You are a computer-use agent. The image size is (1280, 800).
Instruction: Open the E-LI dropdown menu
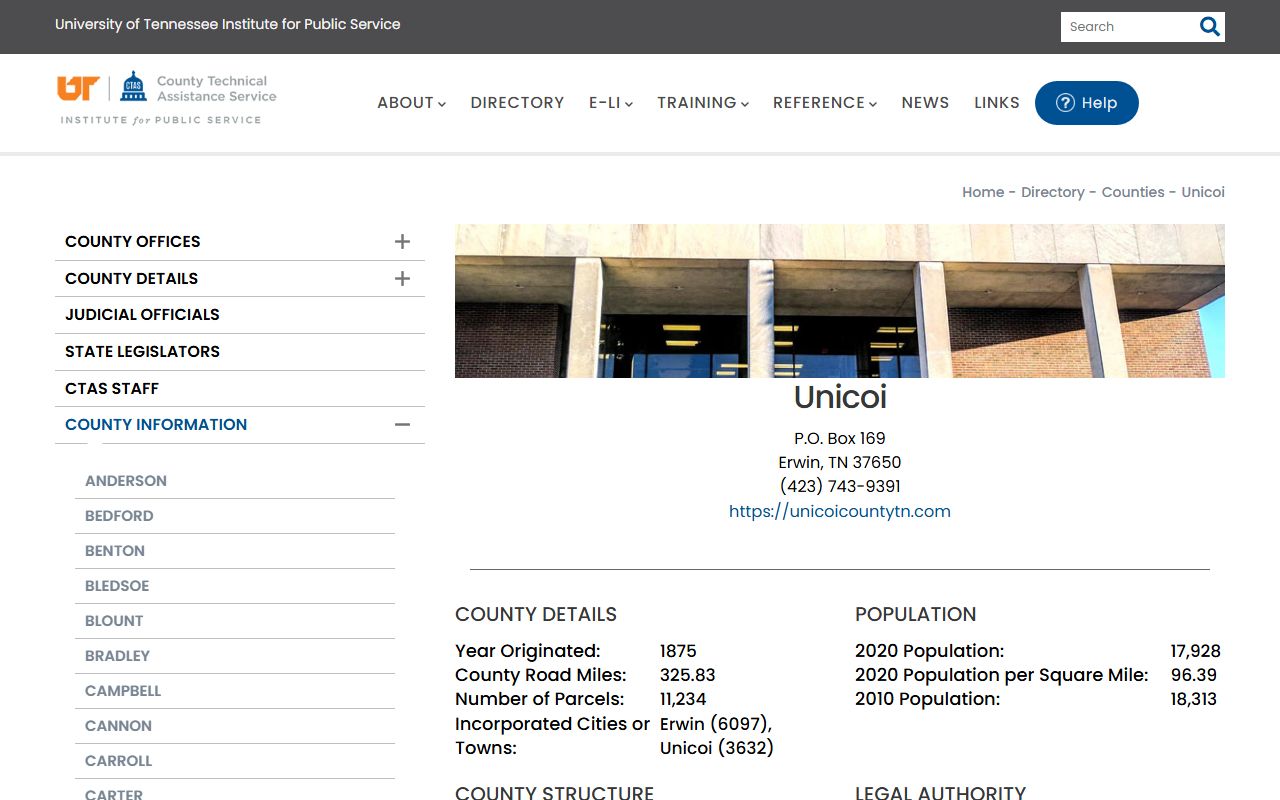click(610, 103)
